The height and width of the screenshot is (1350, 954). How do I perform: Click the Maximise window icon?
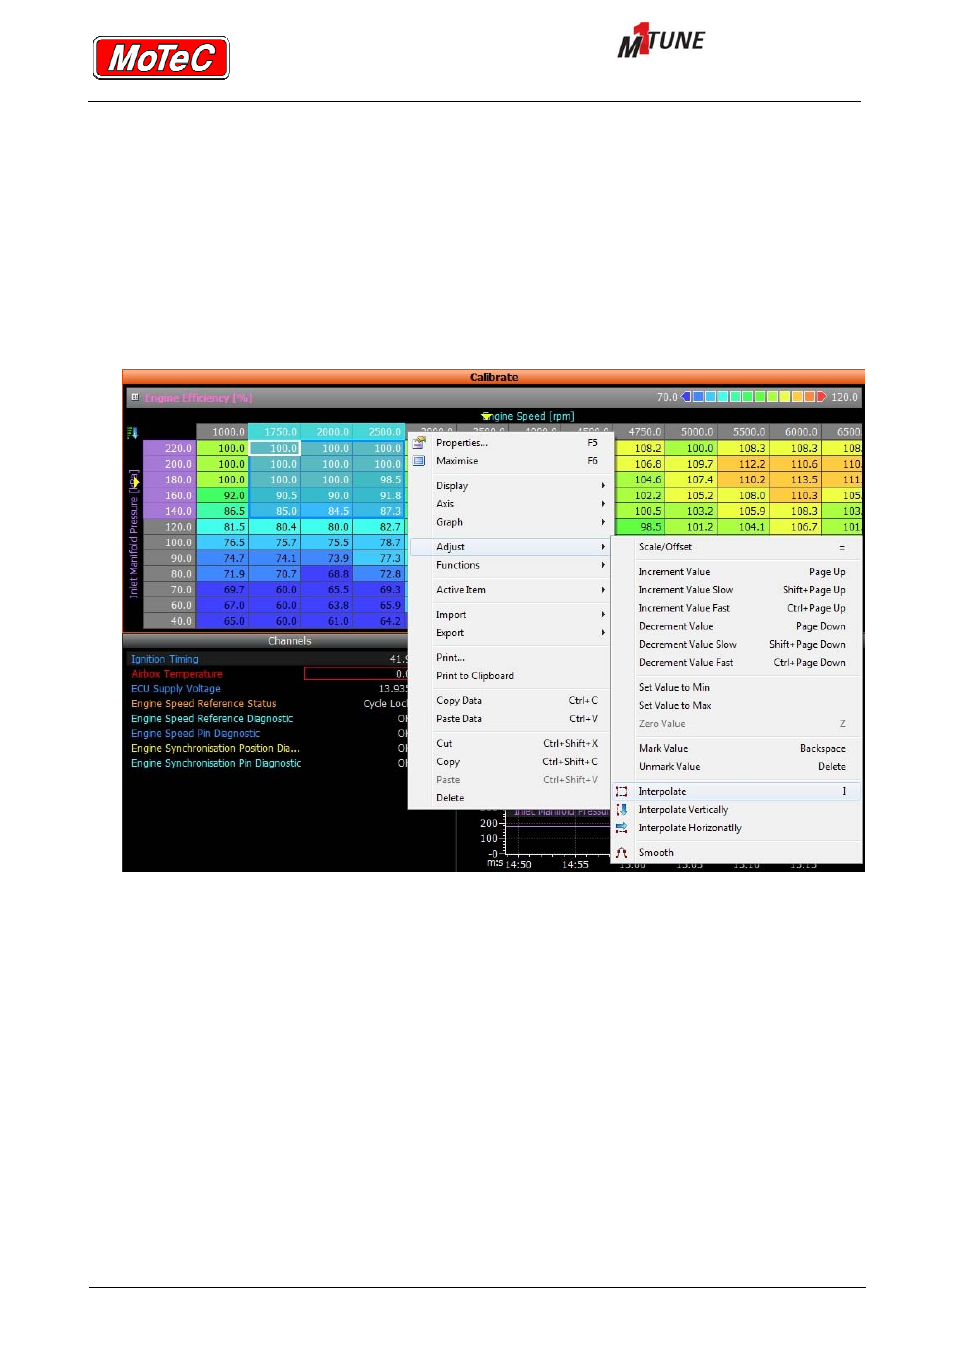pos(419,461)
